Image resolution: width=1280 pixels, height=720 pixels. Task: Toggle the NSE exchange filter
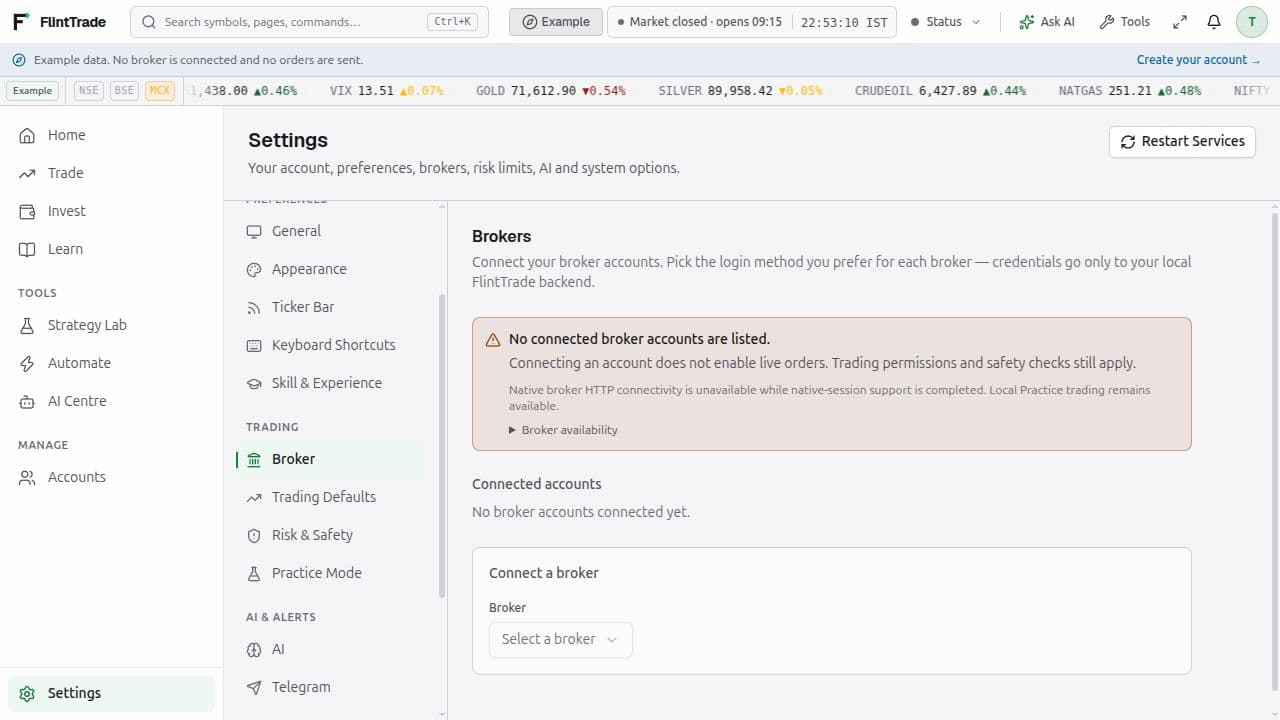coord(89,91)
